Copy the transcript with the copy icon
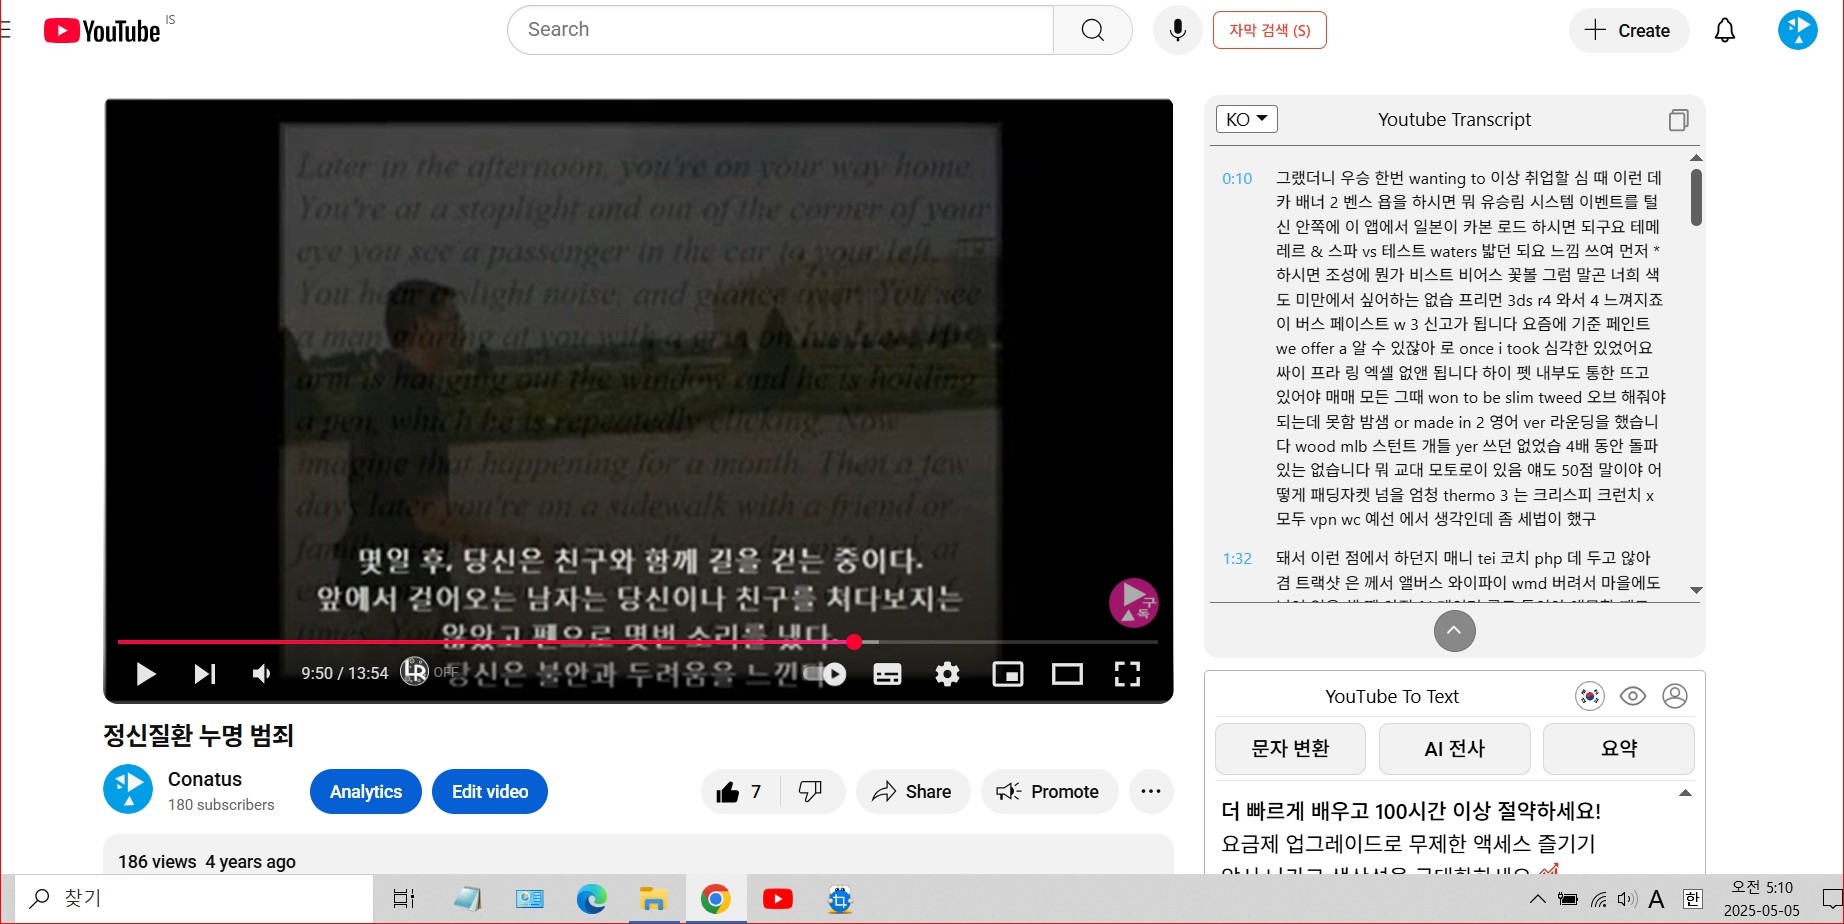1844x924 pixels. (x=1678, y=120)
